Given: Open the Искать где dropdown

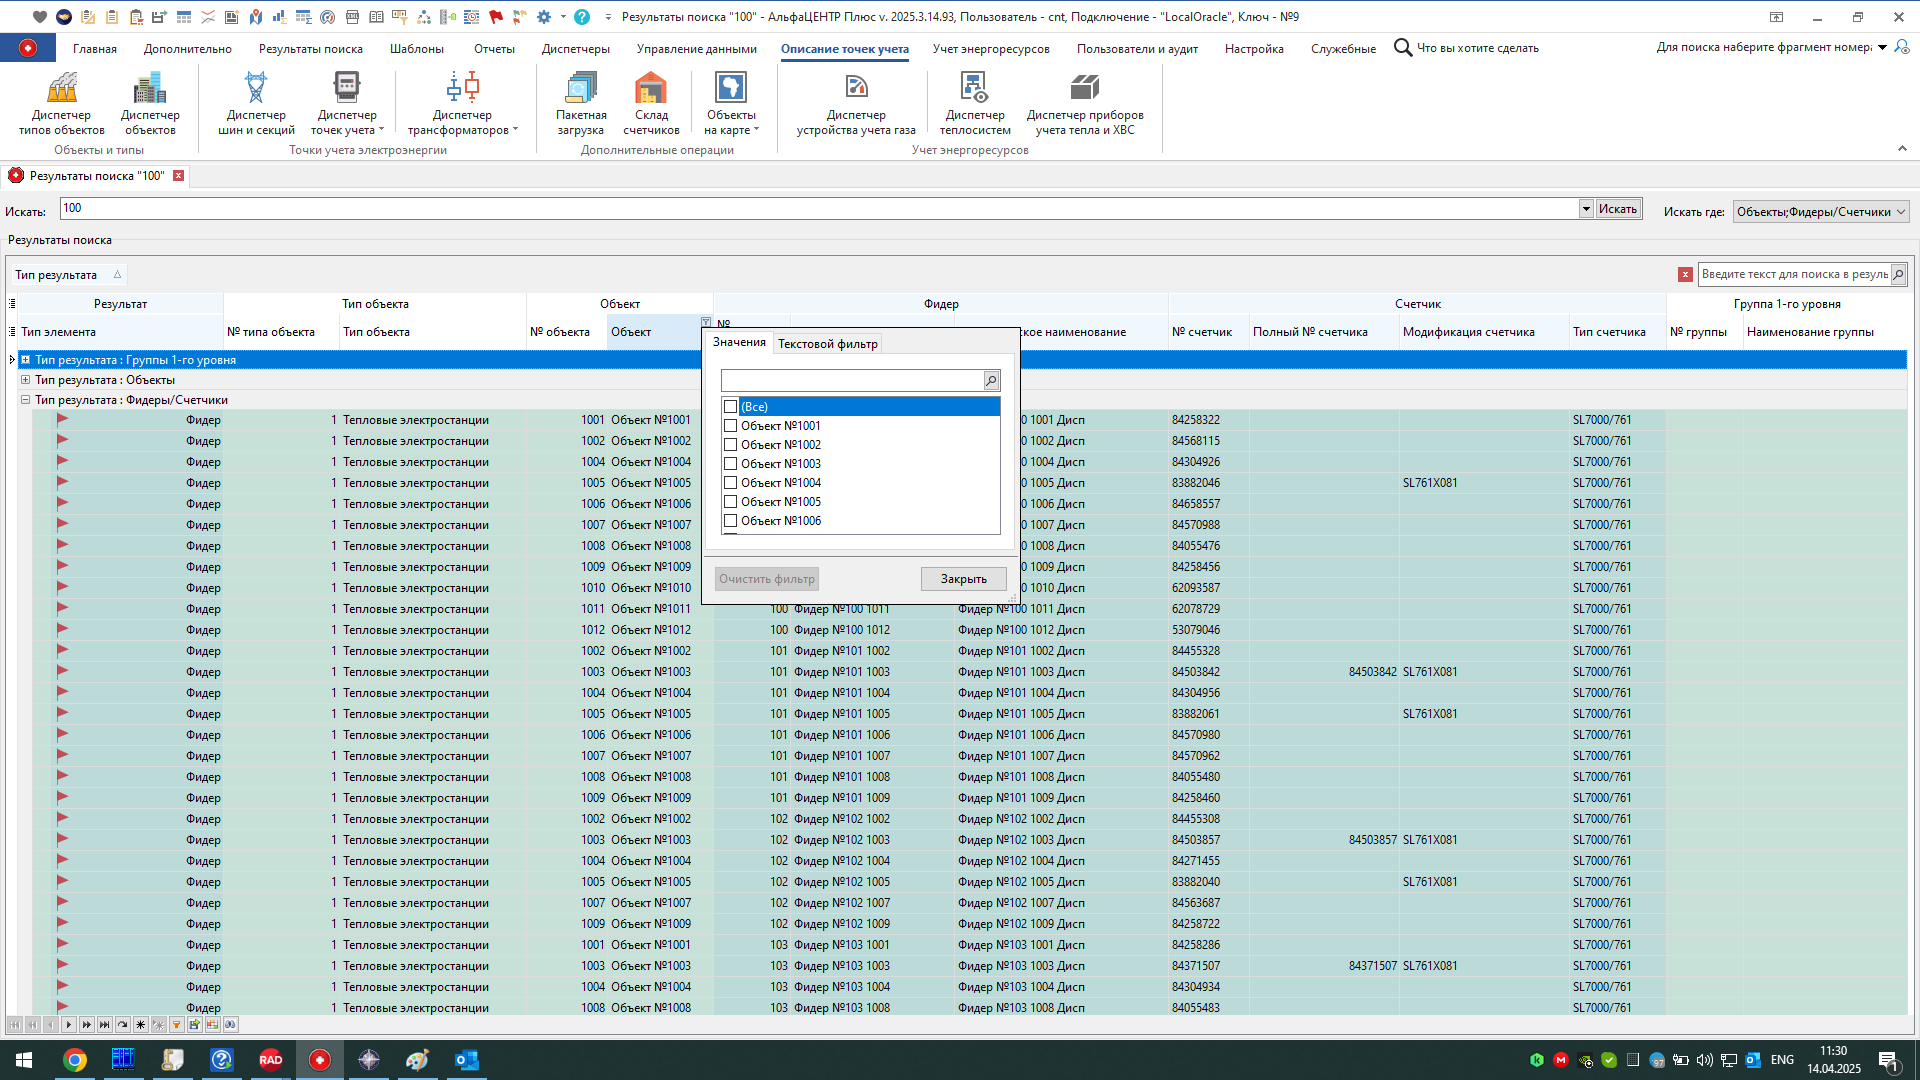Looking at the screenshot, I should pyautogui.click(x=1901, y=211).
